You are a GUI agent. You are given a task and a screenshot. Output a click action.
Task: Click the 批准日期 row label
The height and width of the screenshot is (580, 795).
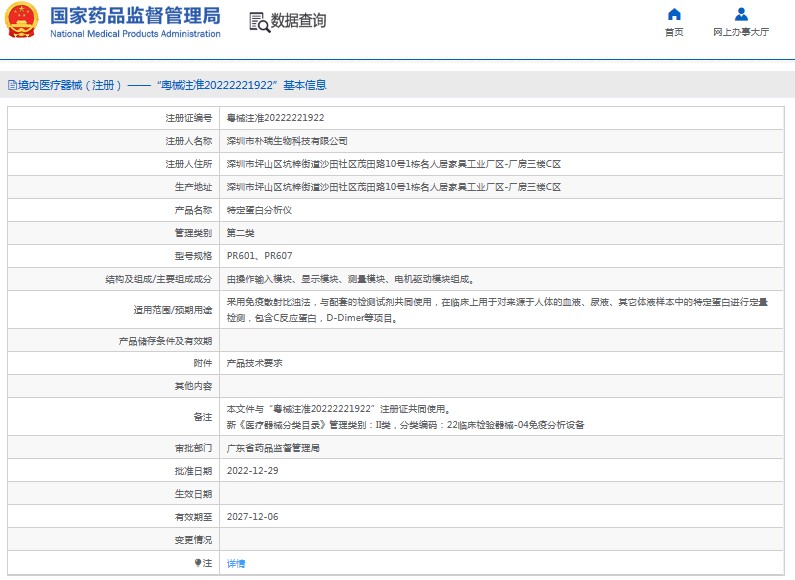pos(193,471)
